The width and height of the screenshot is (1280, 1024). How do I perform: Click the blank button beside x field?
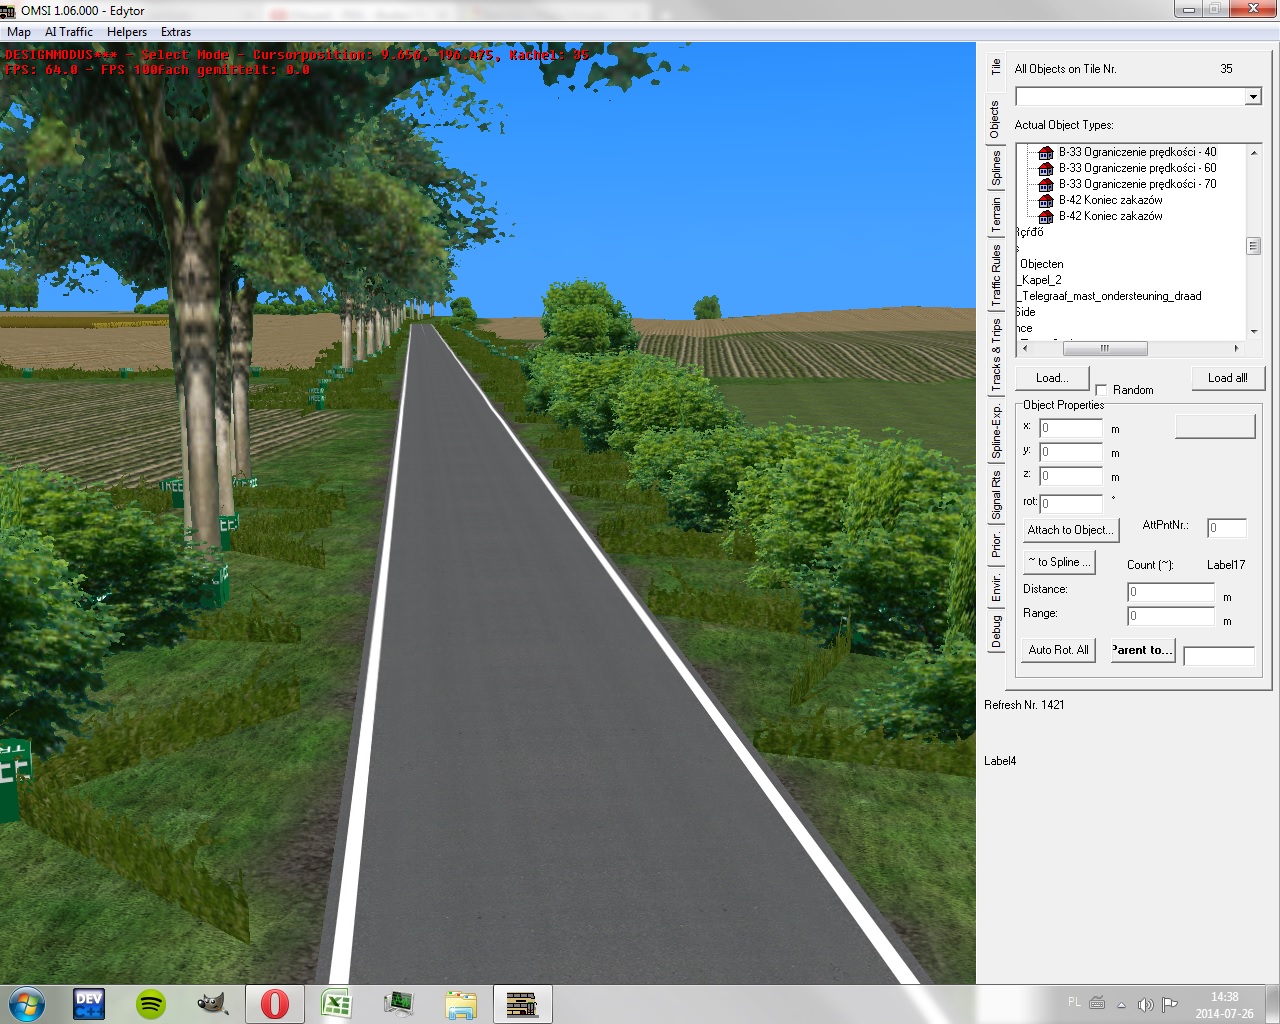pos(1214,426)
